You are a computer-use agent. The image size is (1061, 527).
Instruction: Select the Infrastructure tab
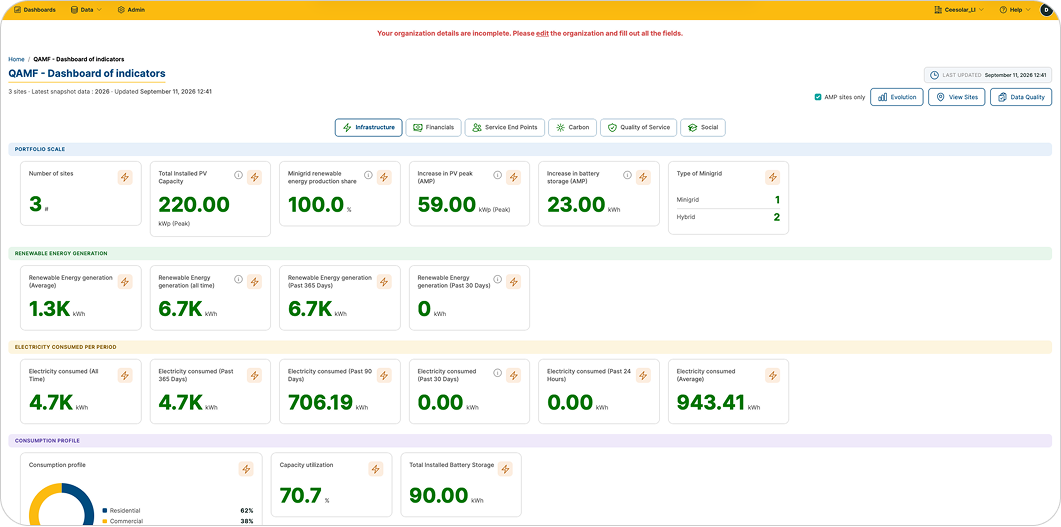tap(369, 127)
